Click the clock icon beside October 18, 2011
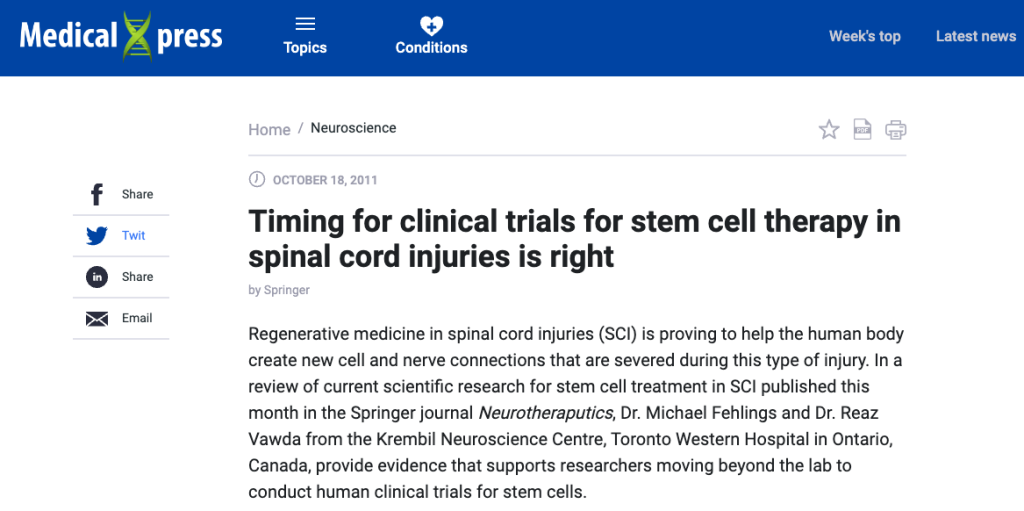The height and width of the screenshot is (511, 1024). 257,179
